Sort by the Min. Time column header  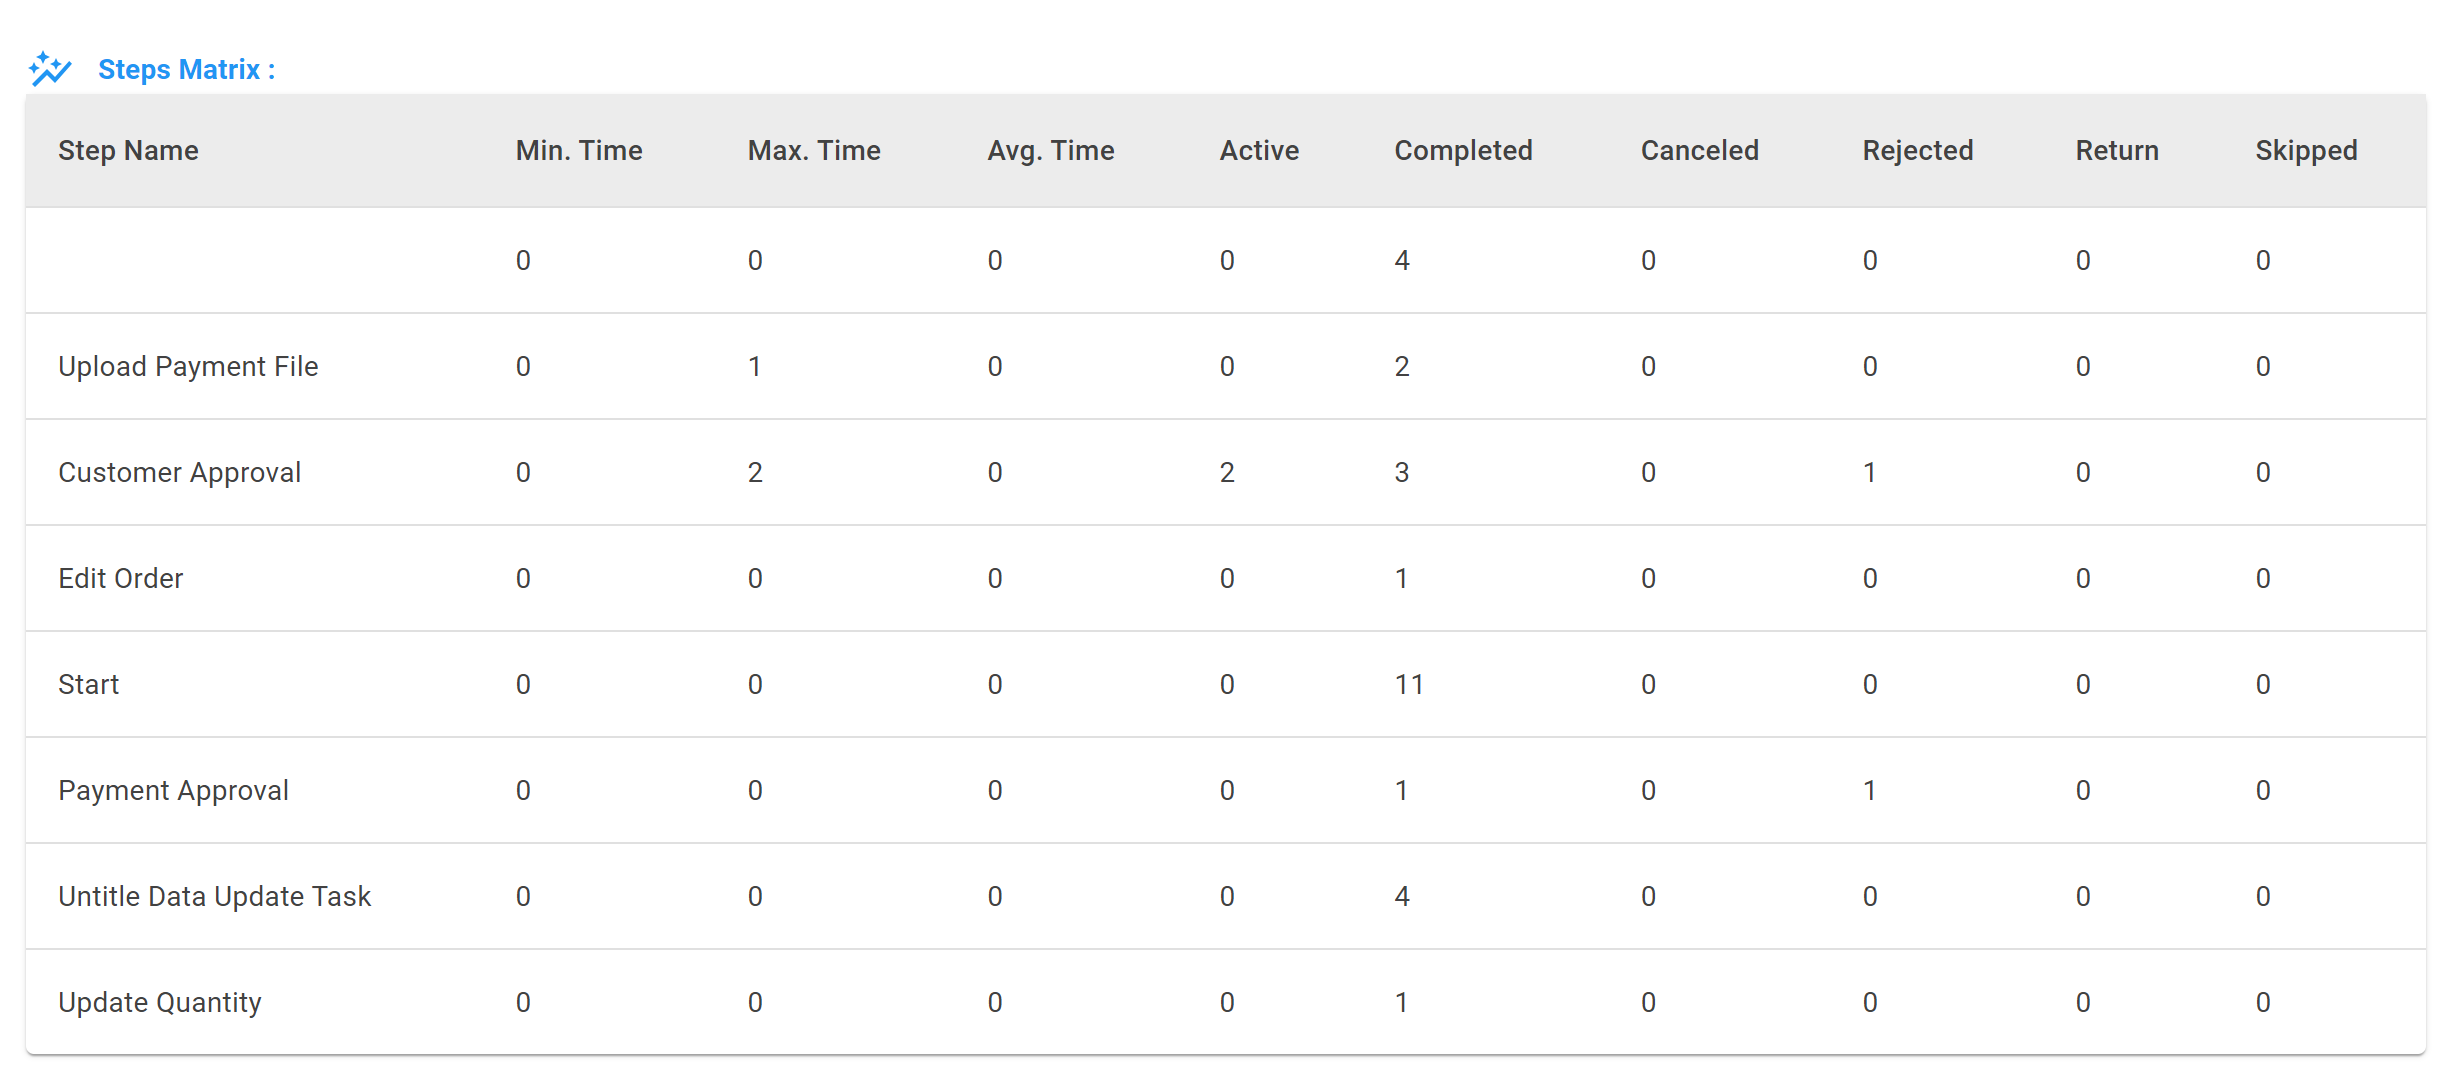coord(579,151)
